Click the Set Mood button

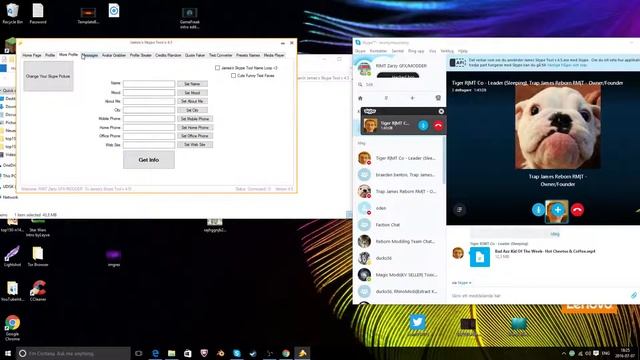pos(192,93)
